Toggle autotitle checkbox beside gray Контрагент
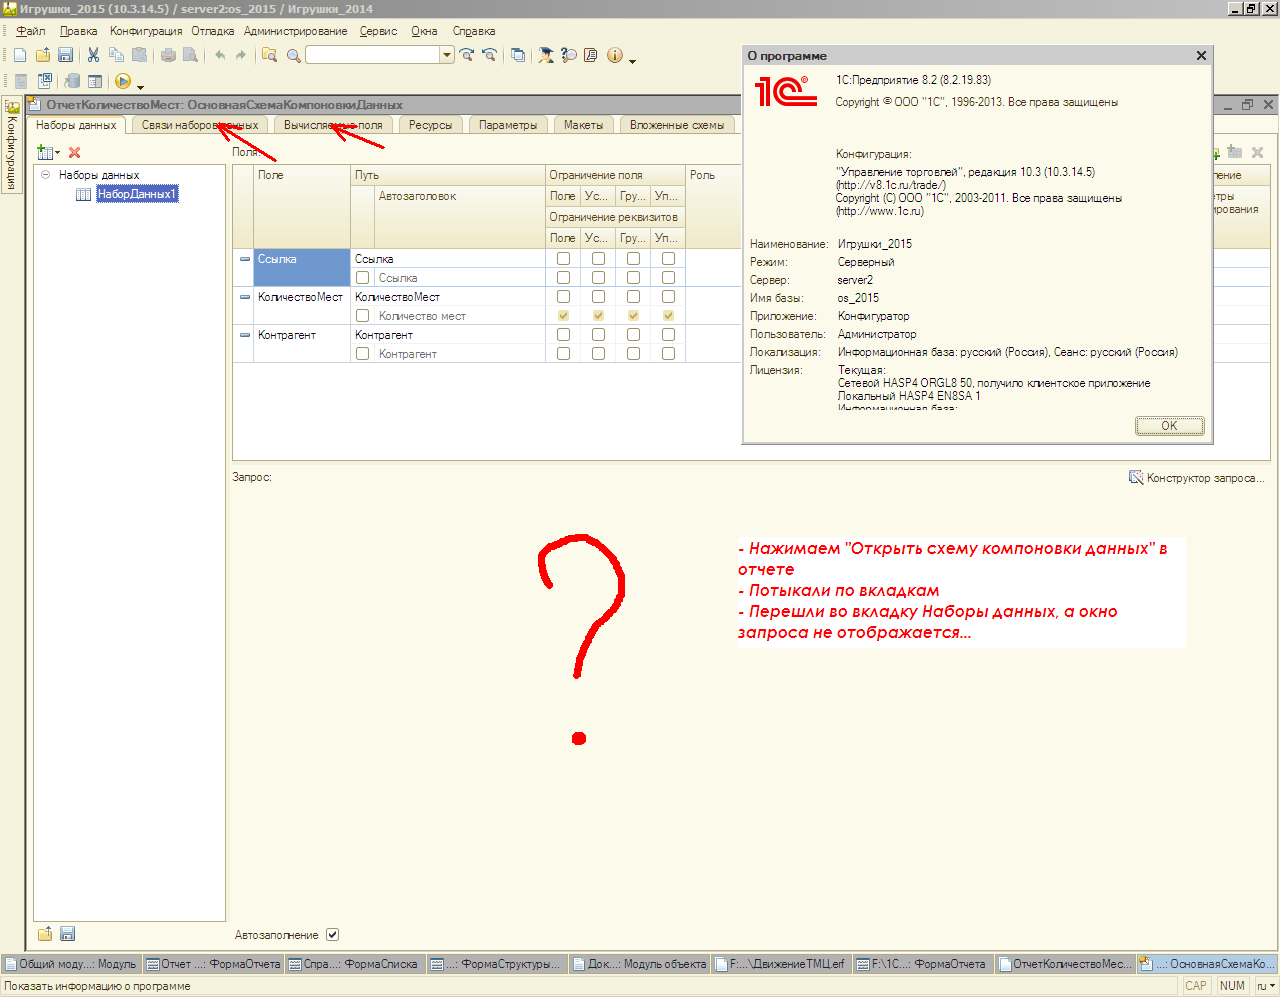1280x997 pixels. tap(363, 354)
